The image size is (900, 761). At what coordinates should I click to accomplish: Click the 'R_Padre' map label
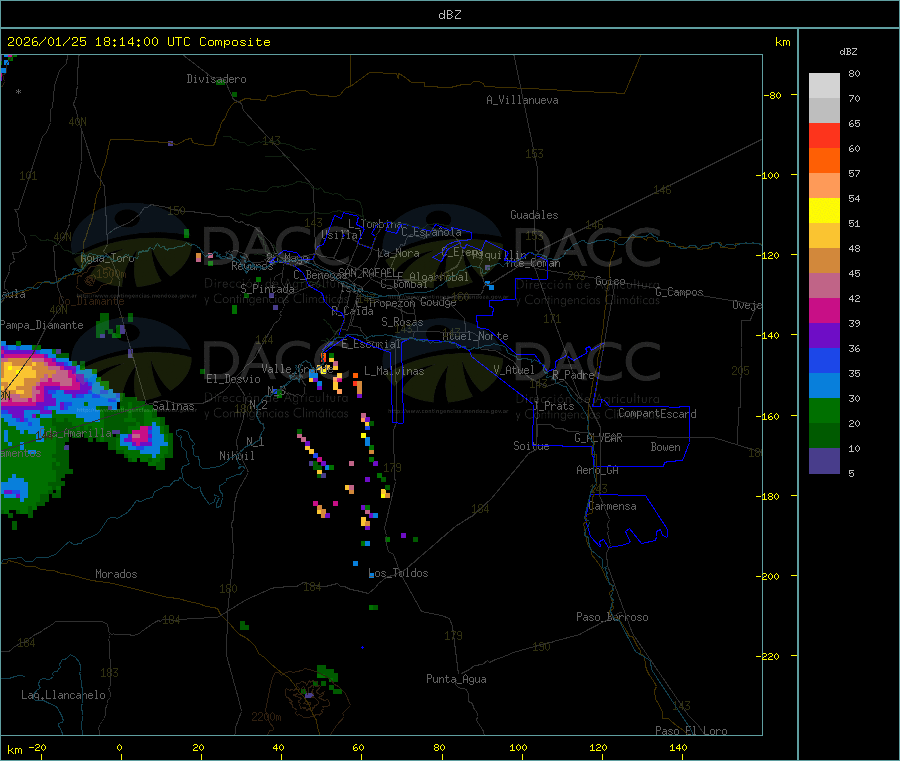coord(573,375)
